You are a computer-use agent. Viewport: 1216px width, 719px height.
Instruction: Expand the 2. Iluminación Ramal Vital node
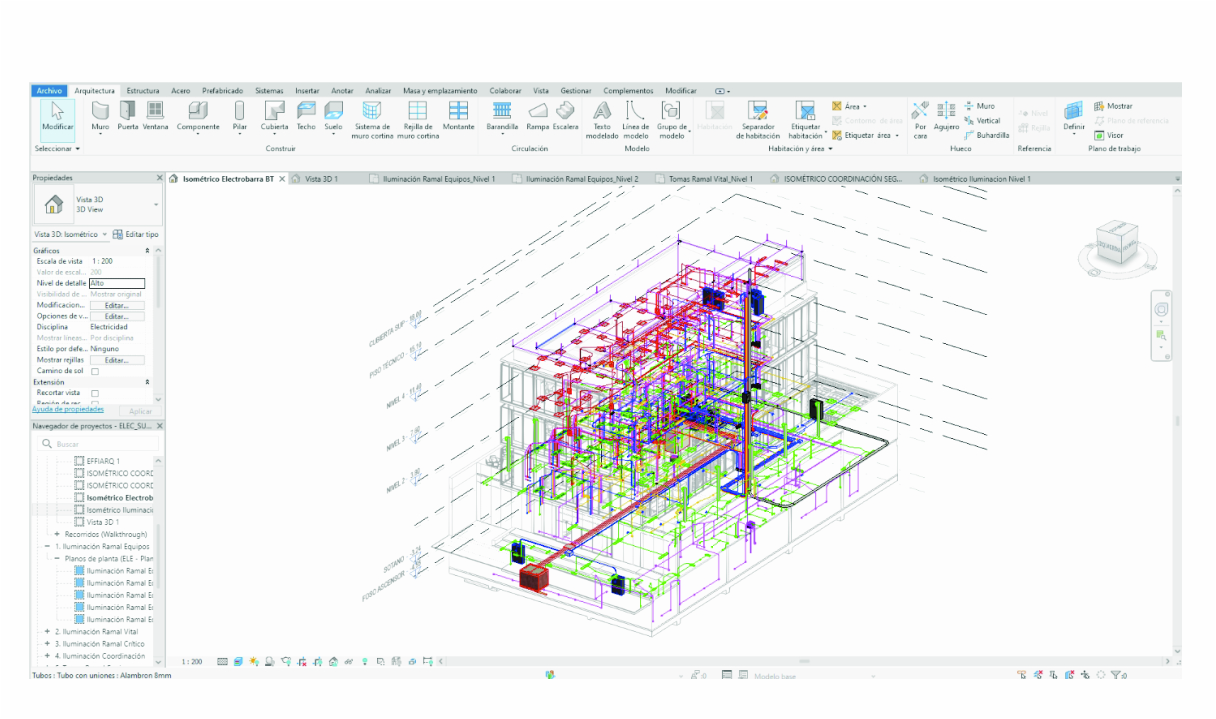[x=47, y=632]
